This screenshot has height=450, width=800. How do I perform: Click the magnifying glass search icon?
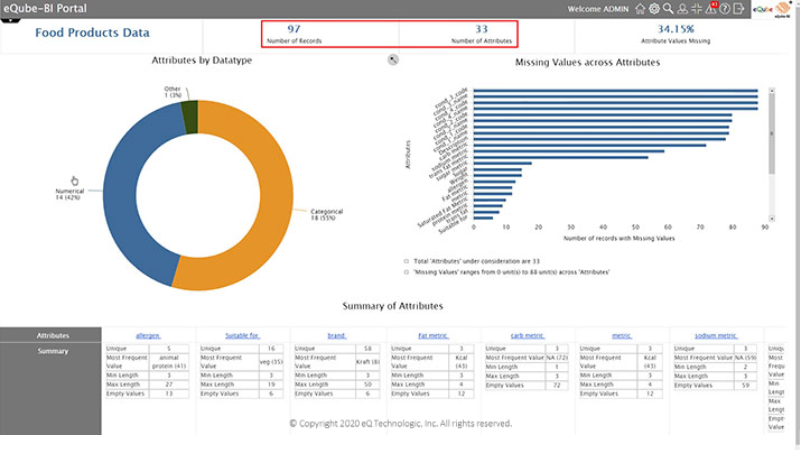point(667,9)
